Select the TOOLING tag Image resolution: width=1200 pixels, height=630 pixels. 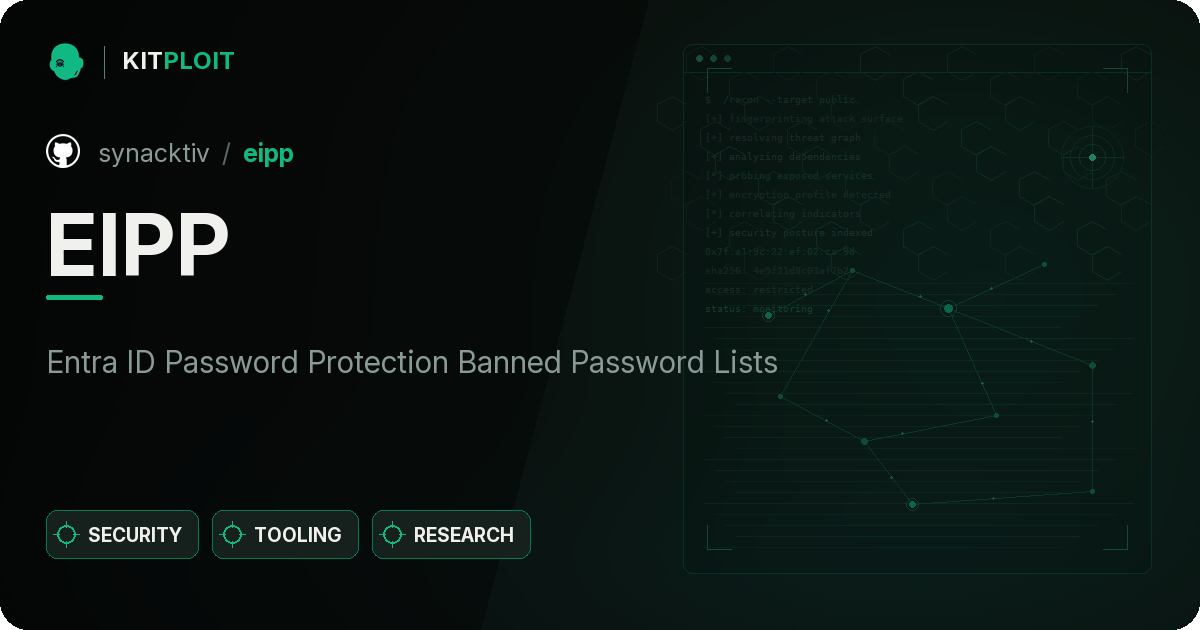(285, 535)
